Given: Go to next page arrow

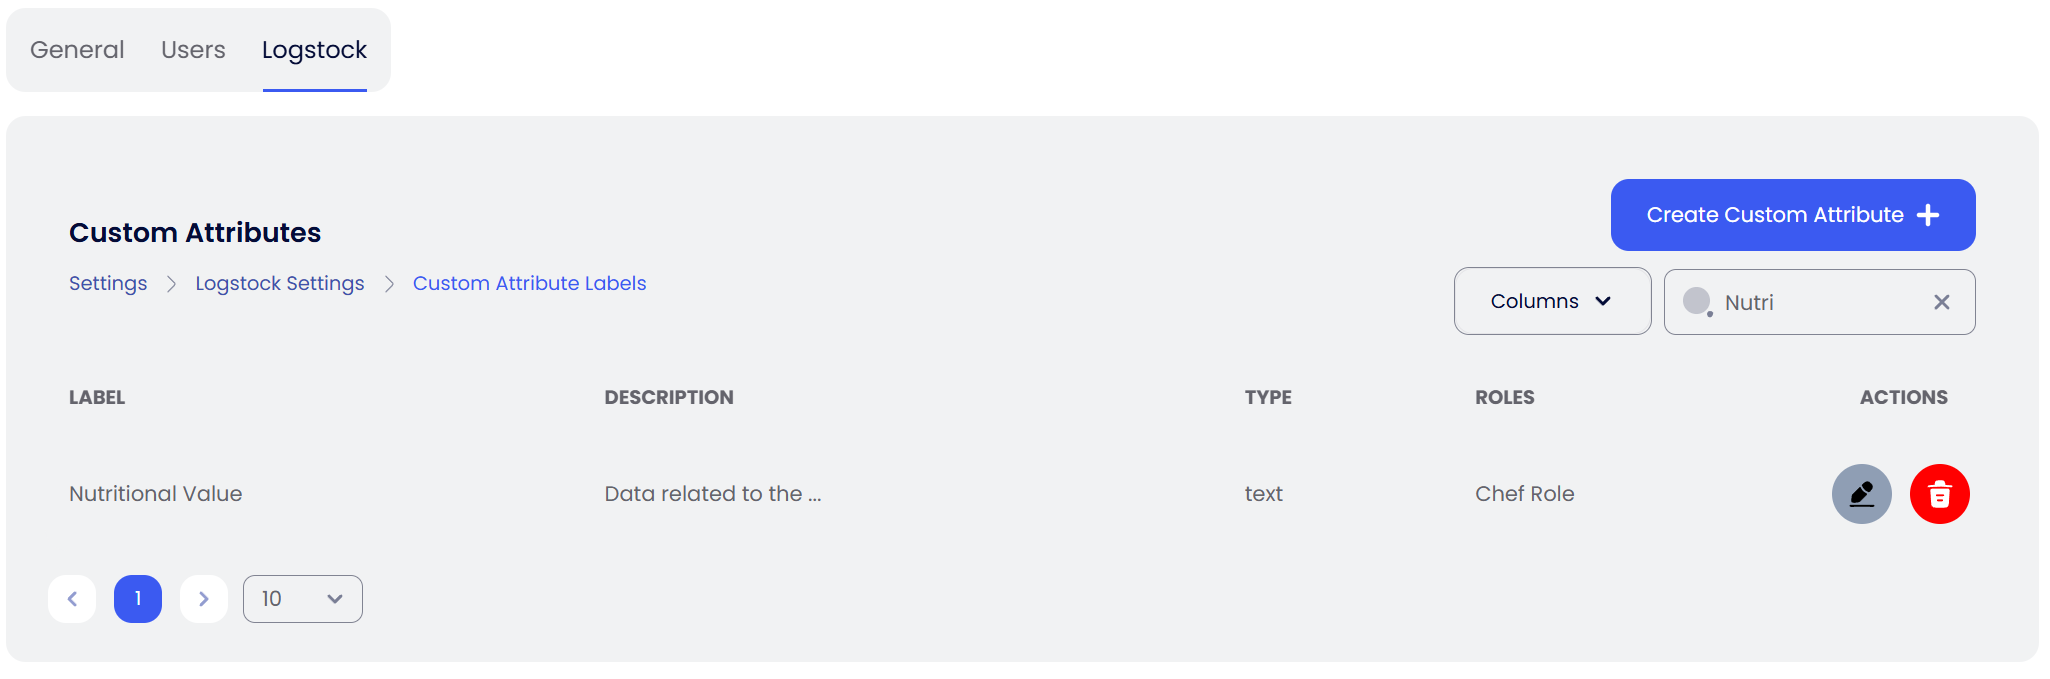Looking at the screenshot, I should (204, 599).
